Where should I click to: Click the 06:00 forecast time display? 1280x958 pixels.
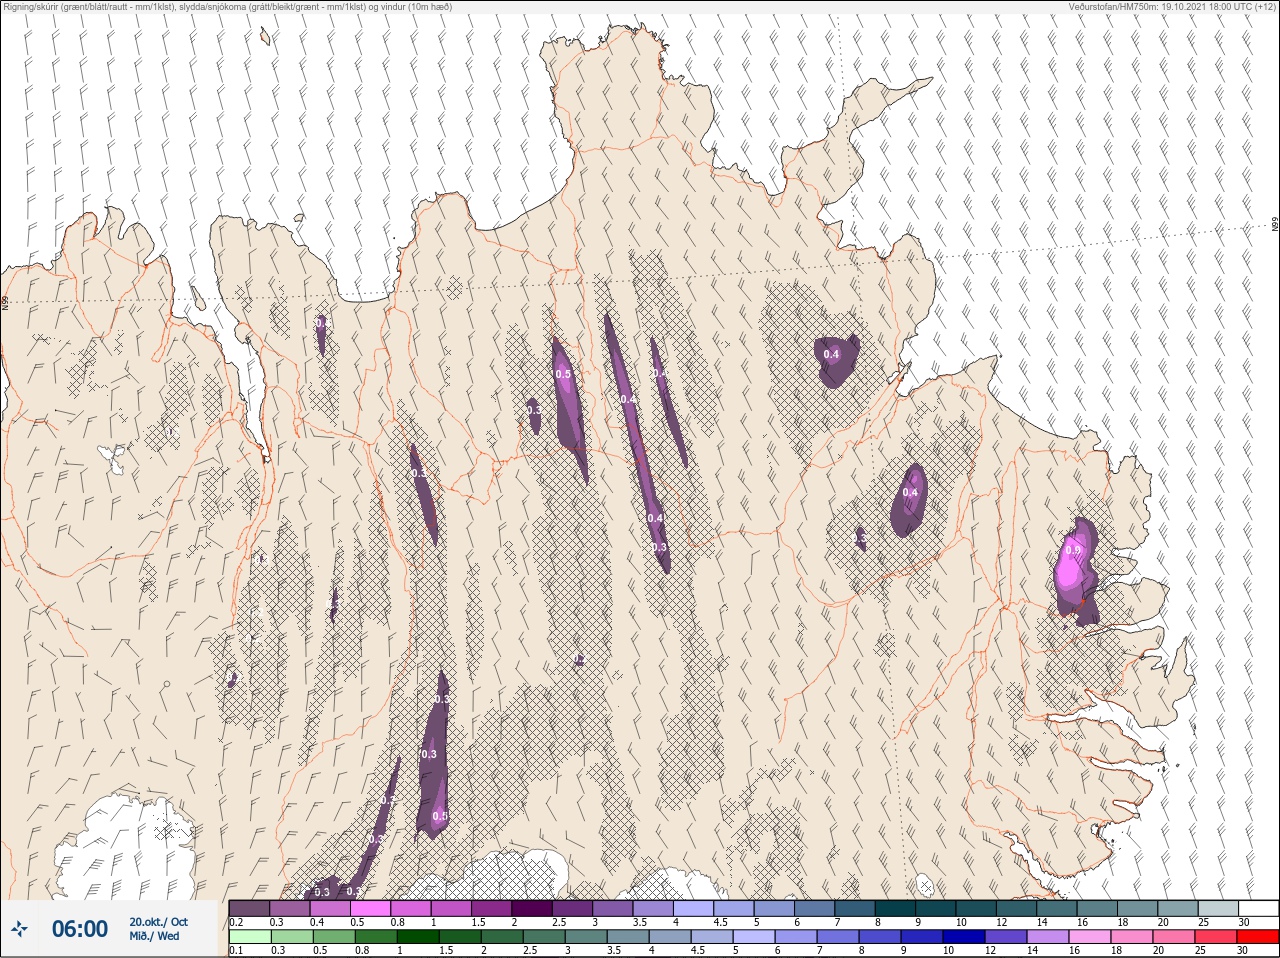coord(80,929)
